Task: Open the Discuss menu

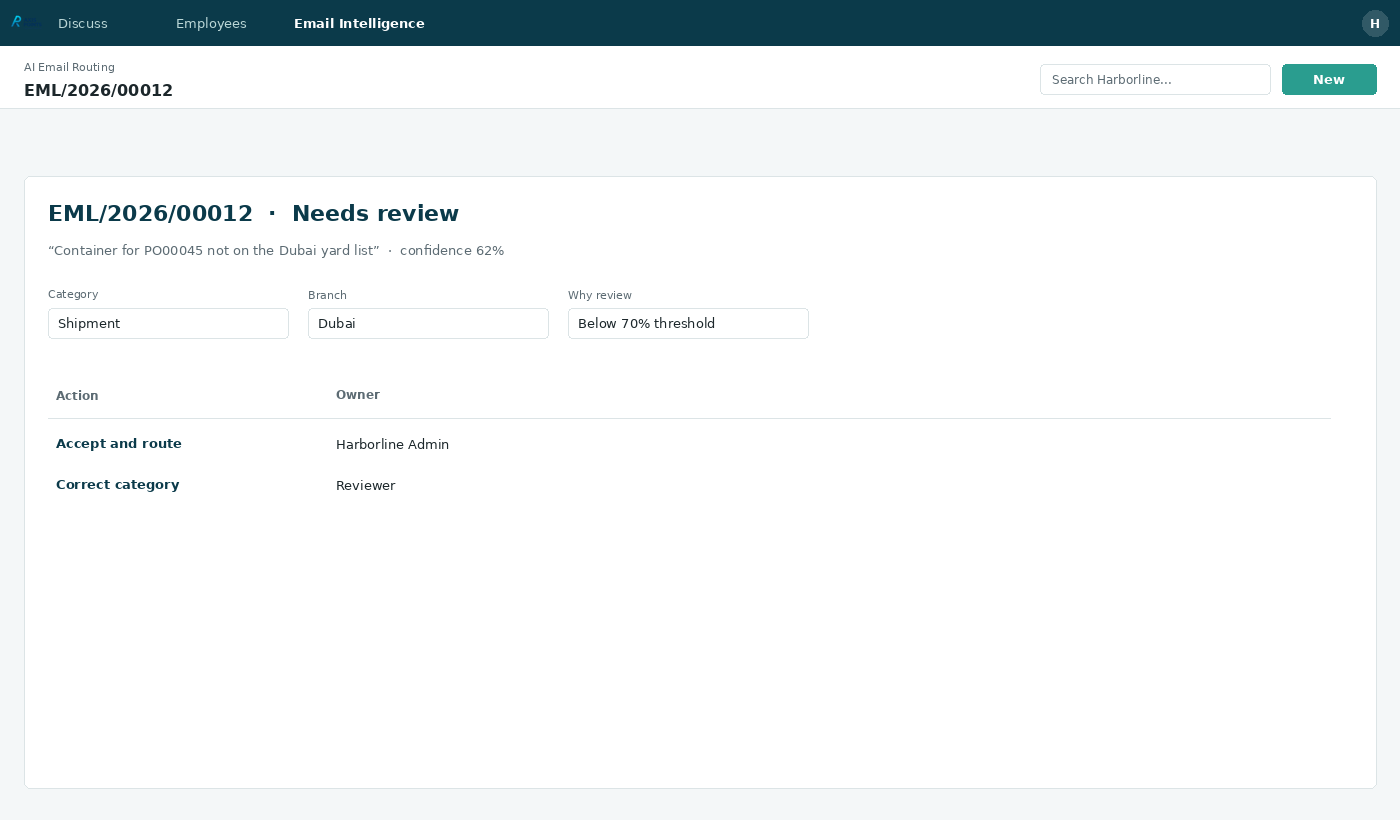Action: point(83,23)
